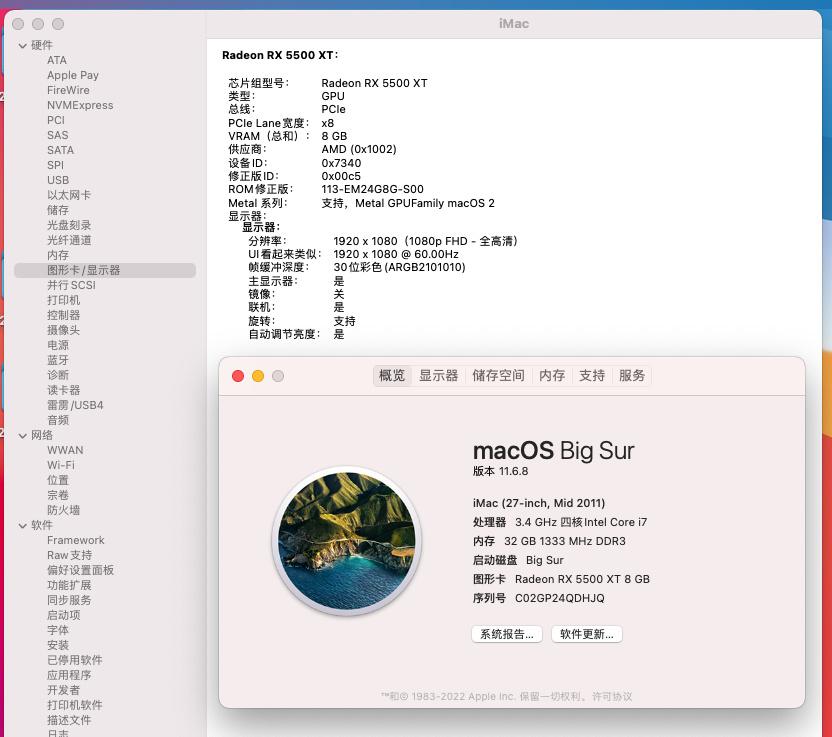The image size is (832, 737).
Task: Open SPI hardware entry
Action: [x=55, y=165]
